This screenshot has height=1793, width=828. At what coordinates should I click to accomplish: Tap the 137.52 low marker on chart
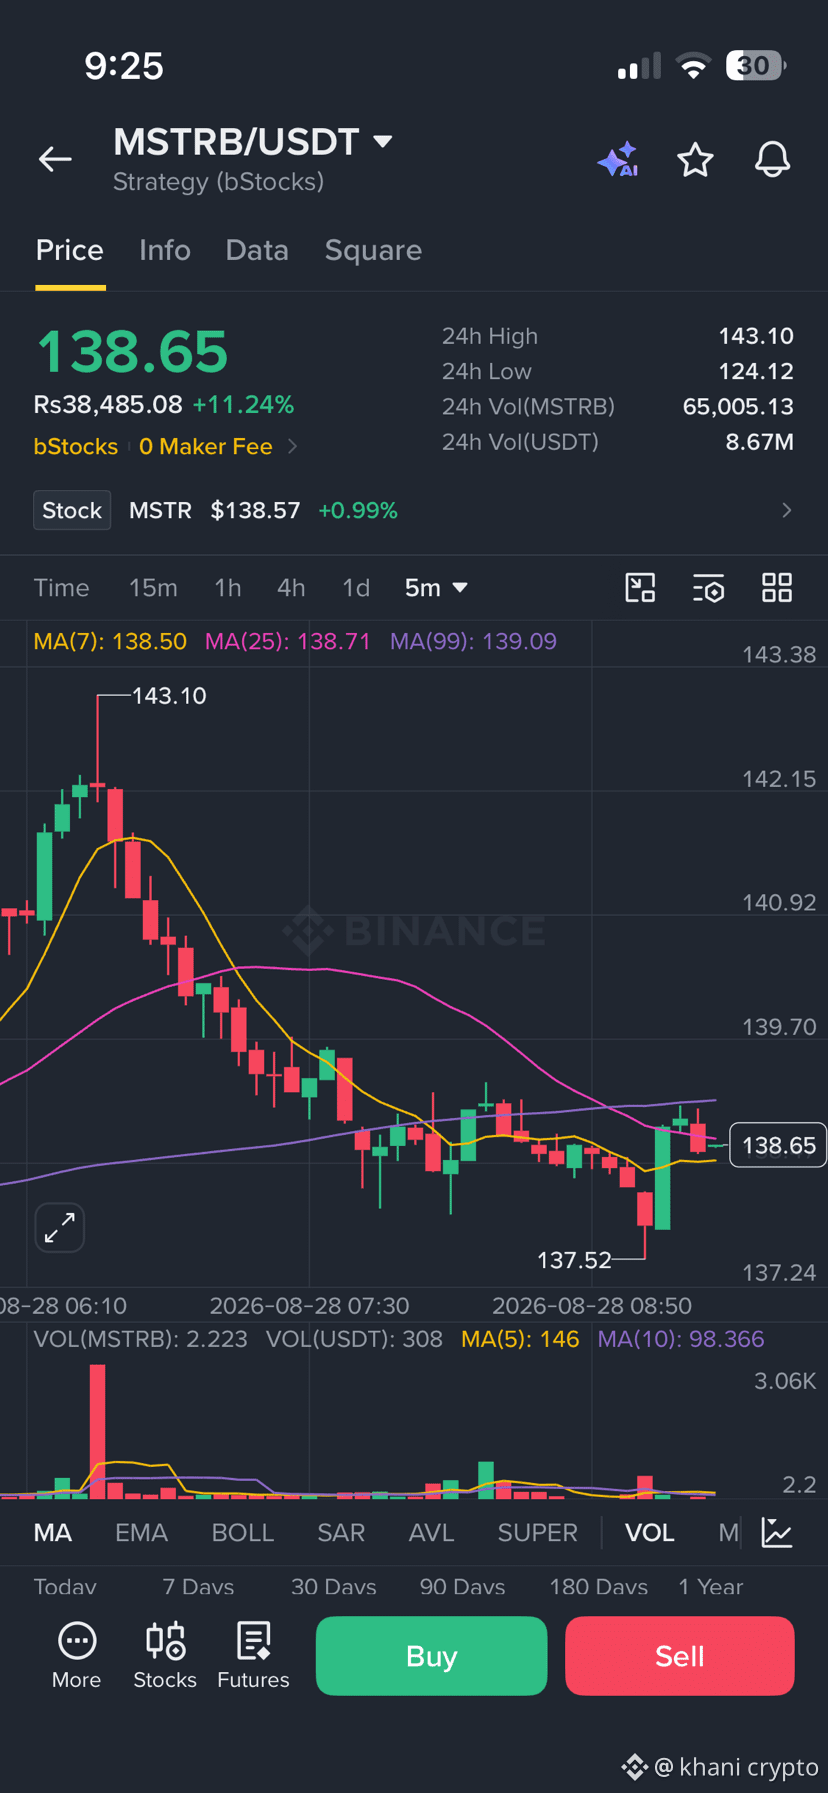click(x=574, y=1260)
